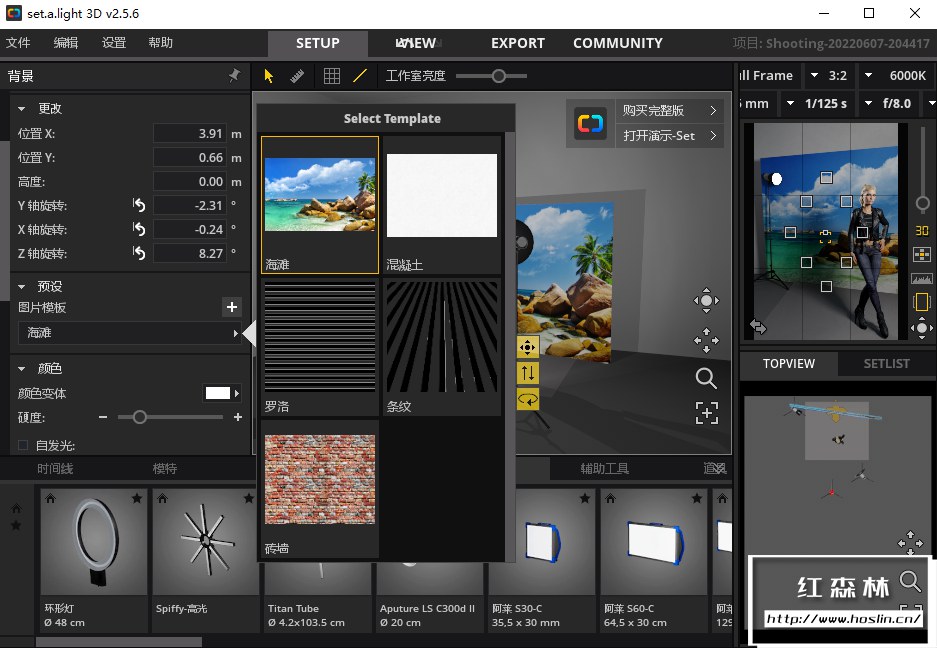Toggle the home icon on 阿莱 S60-C card

(610, 498)
